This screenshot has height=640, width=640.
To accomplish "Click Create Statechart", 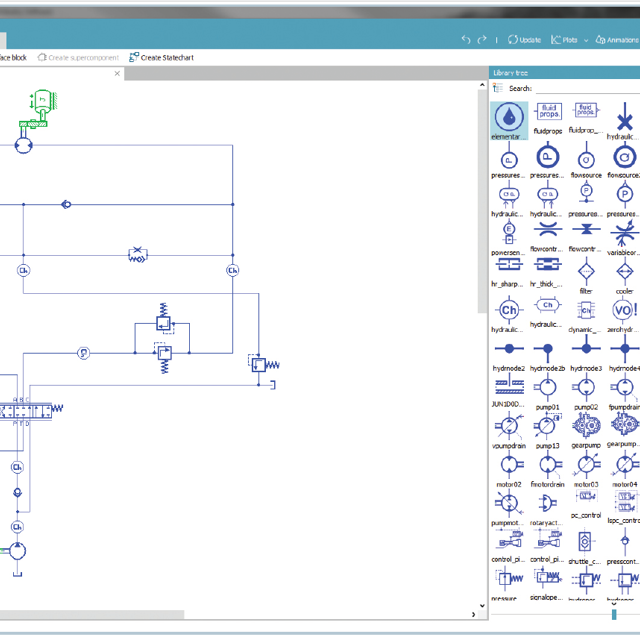I will pos(162,58).
